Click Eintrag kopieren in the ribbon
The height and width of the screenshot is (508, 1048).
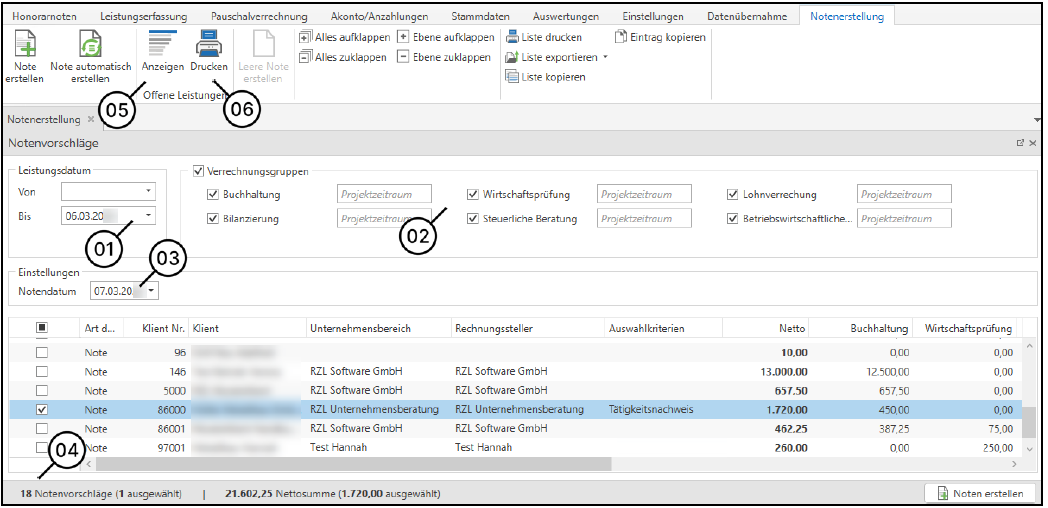click(x=660, y=37)
